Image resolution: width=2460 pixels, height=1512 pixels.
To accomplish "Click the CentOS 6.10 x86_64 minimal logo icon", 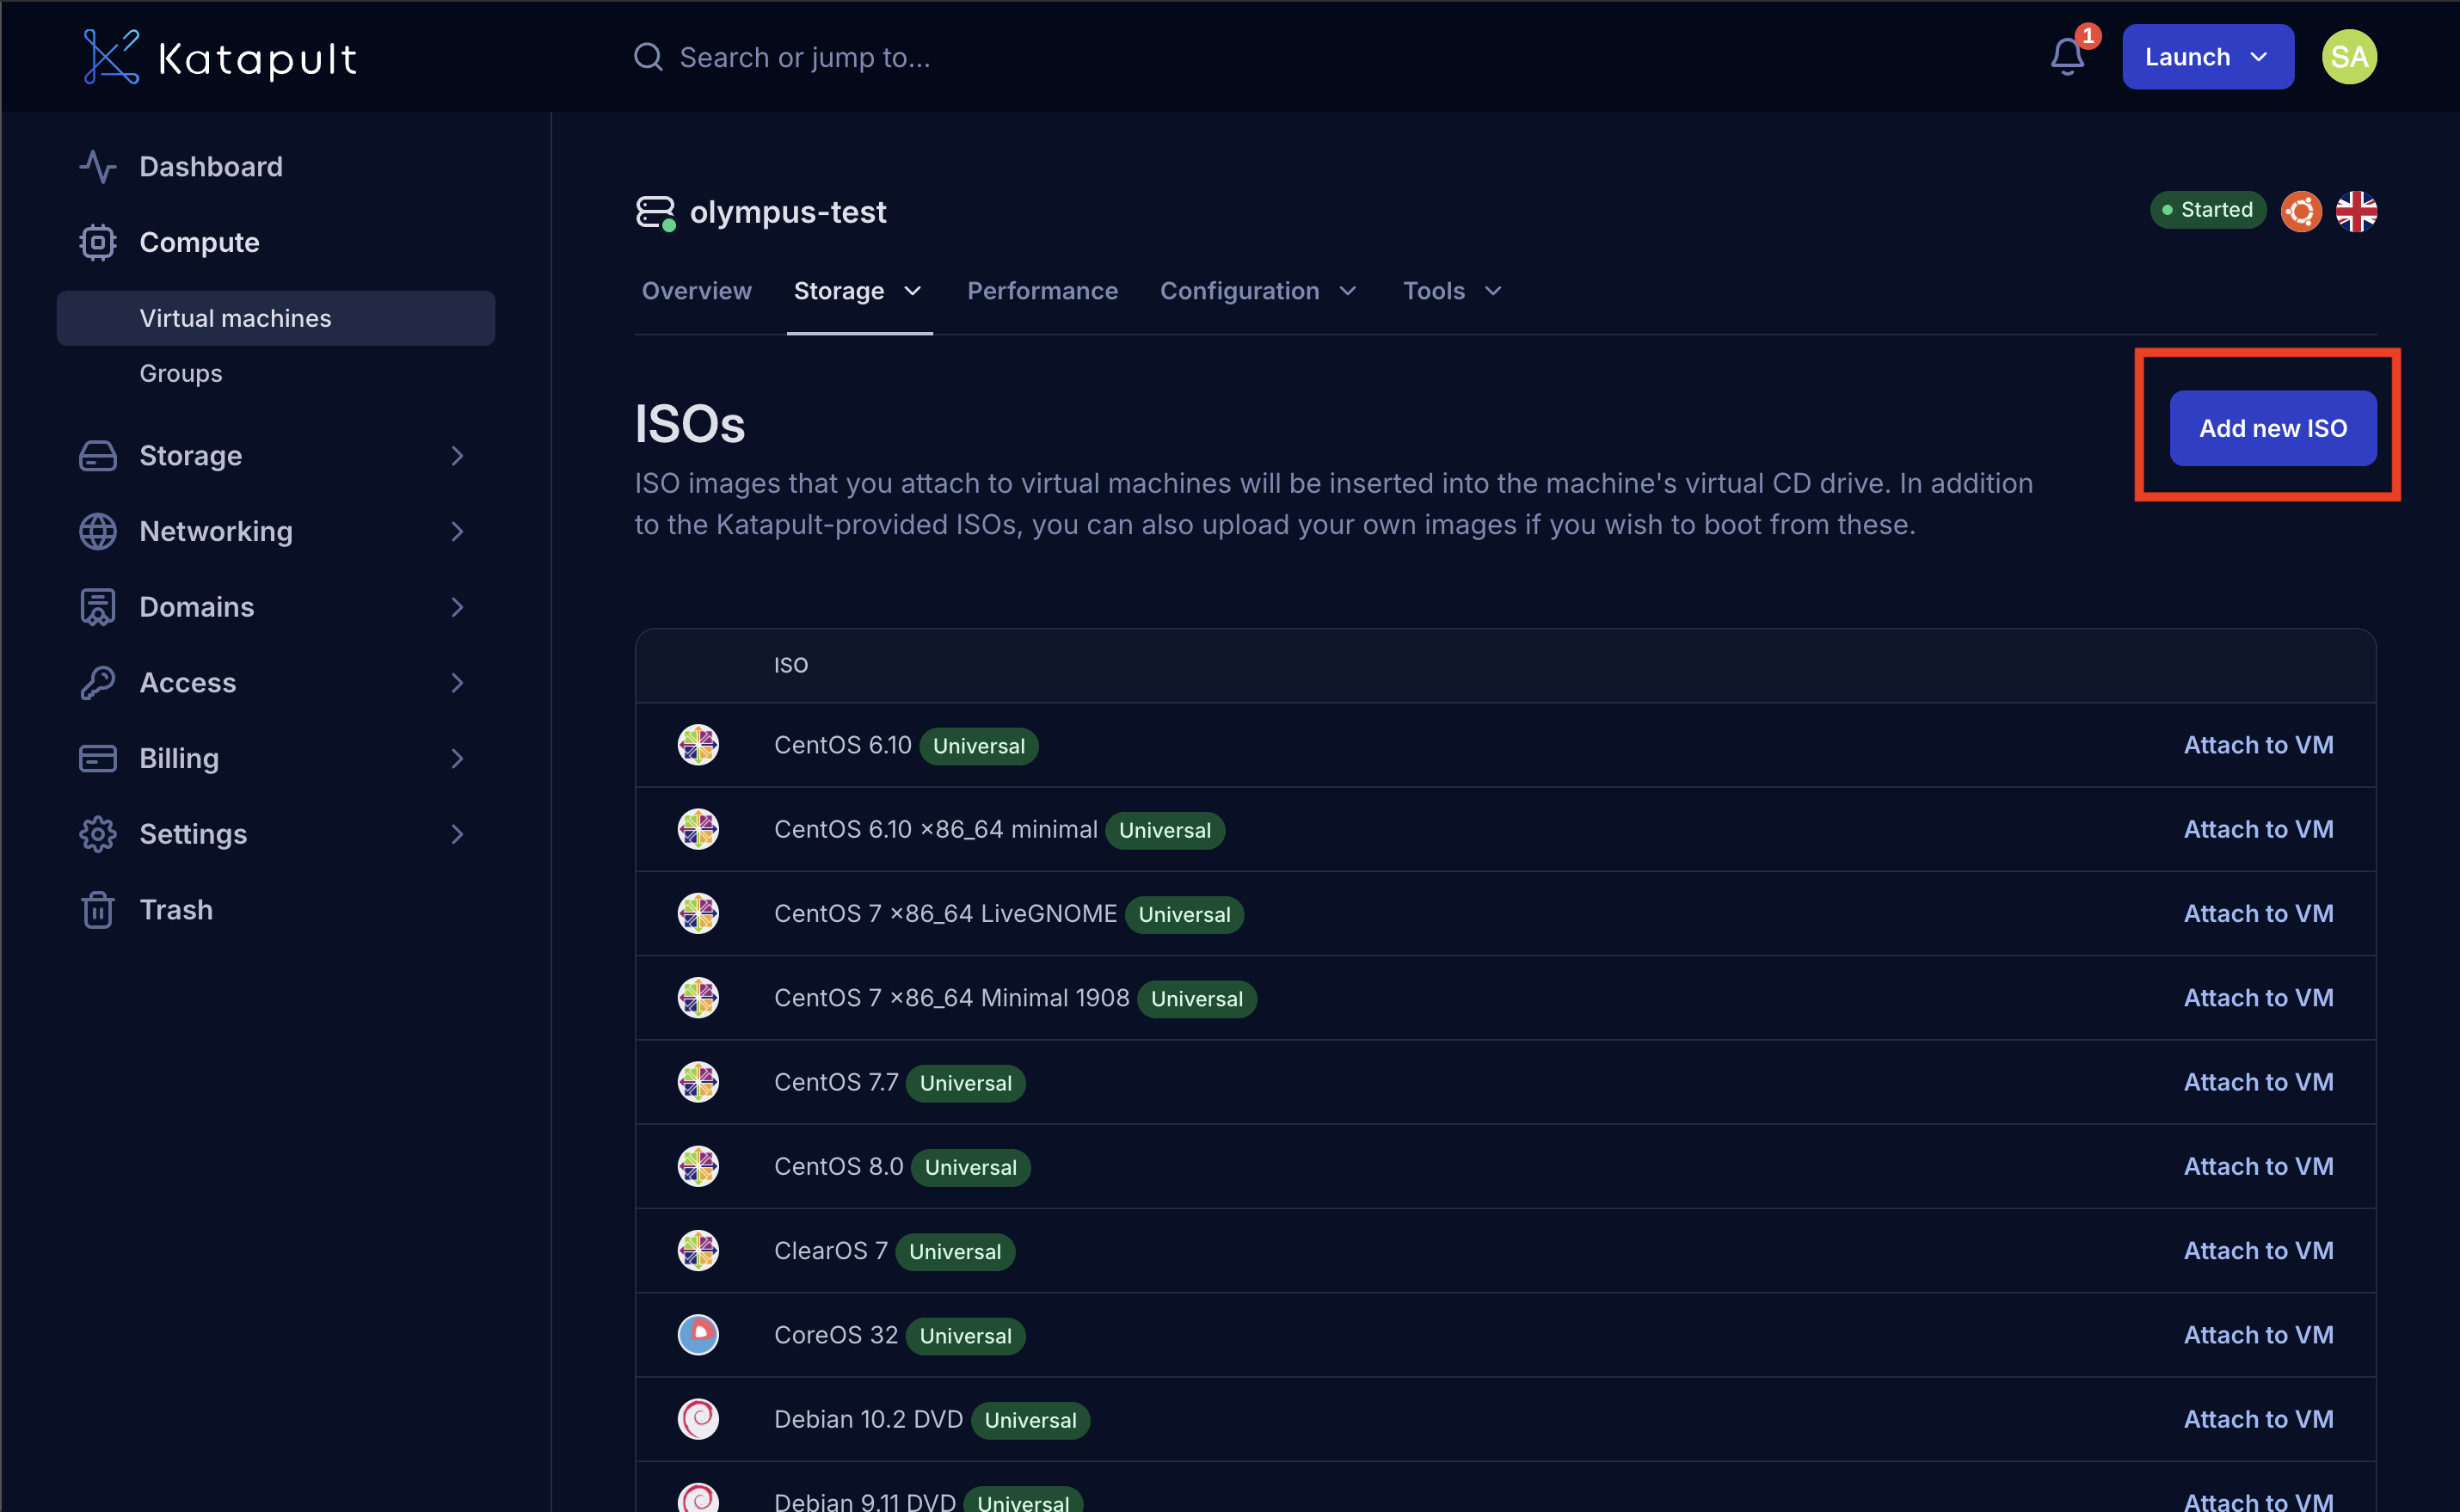I will 698,829.
